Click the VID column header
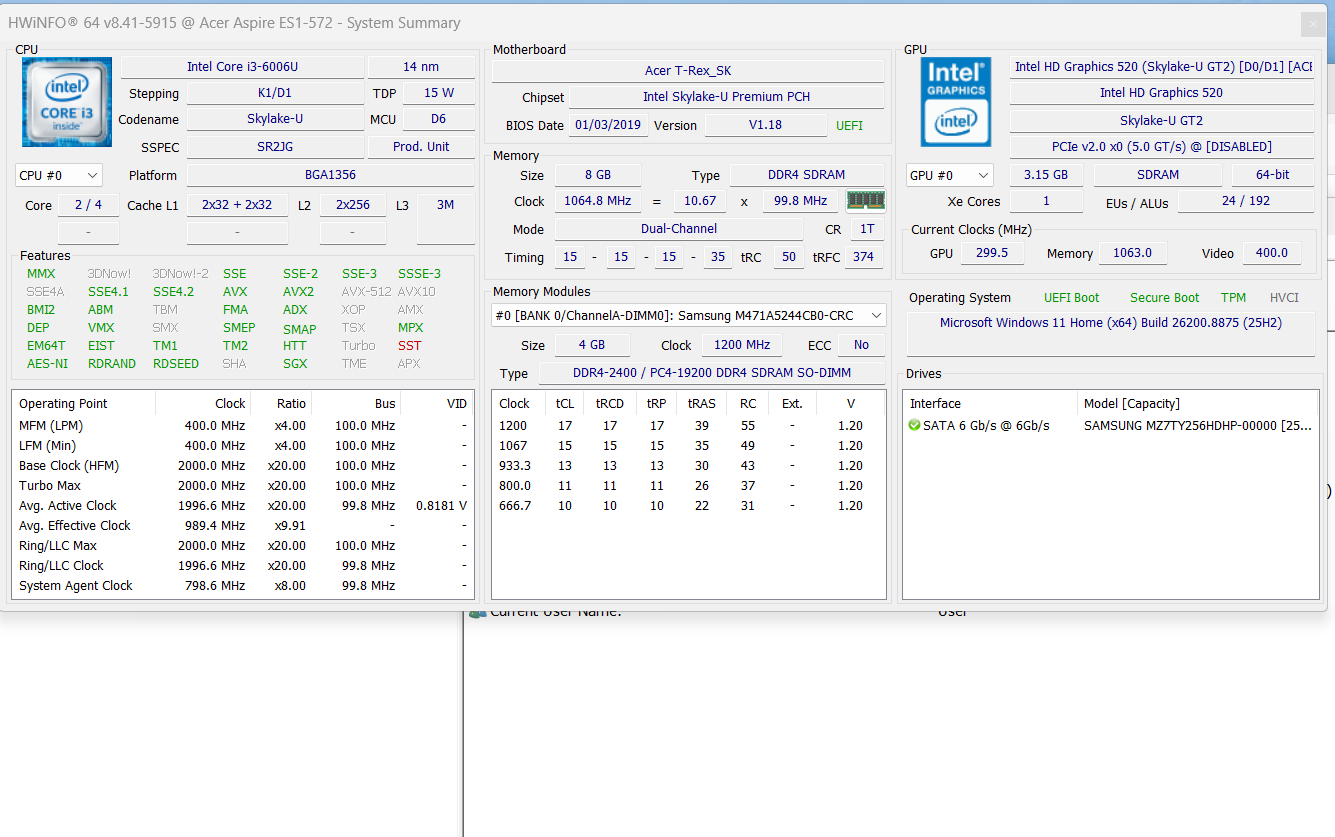 (x=438, y=404)
